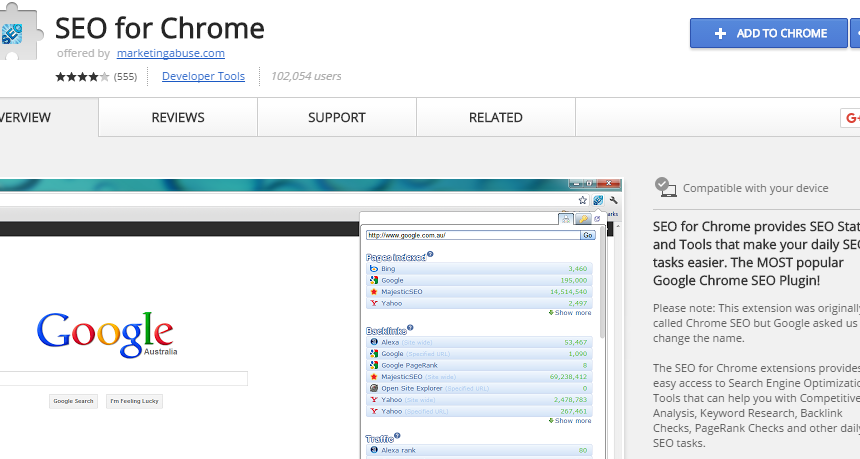Switch to the REVIEWS tab
The width and height of the screenshot is (860, 459).
tap(178, 117)
